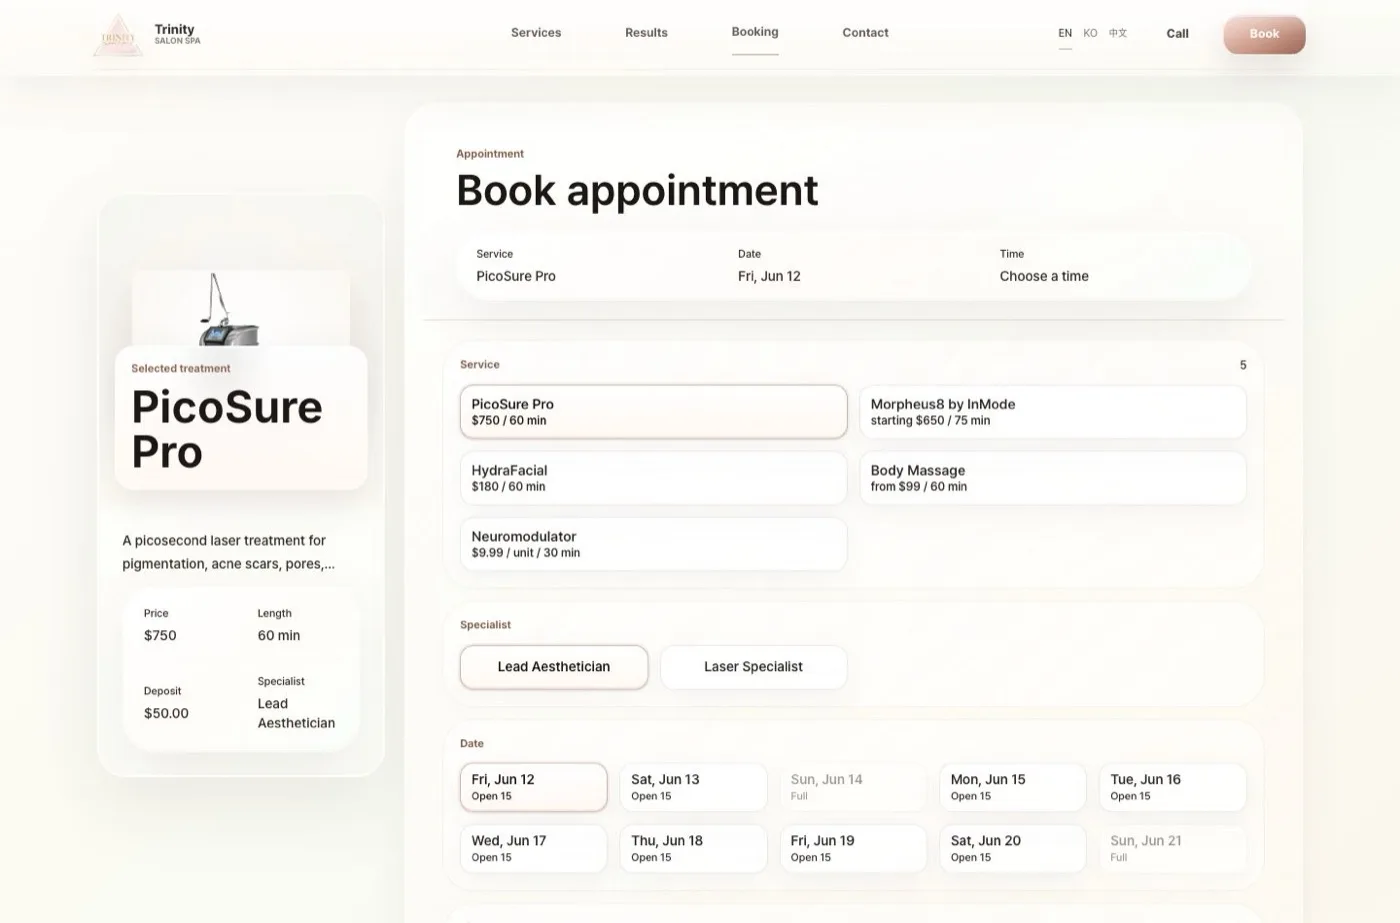Choose date Sat, Jun 20
This screenshot has height=923, width=1400.
(1012, 848)
